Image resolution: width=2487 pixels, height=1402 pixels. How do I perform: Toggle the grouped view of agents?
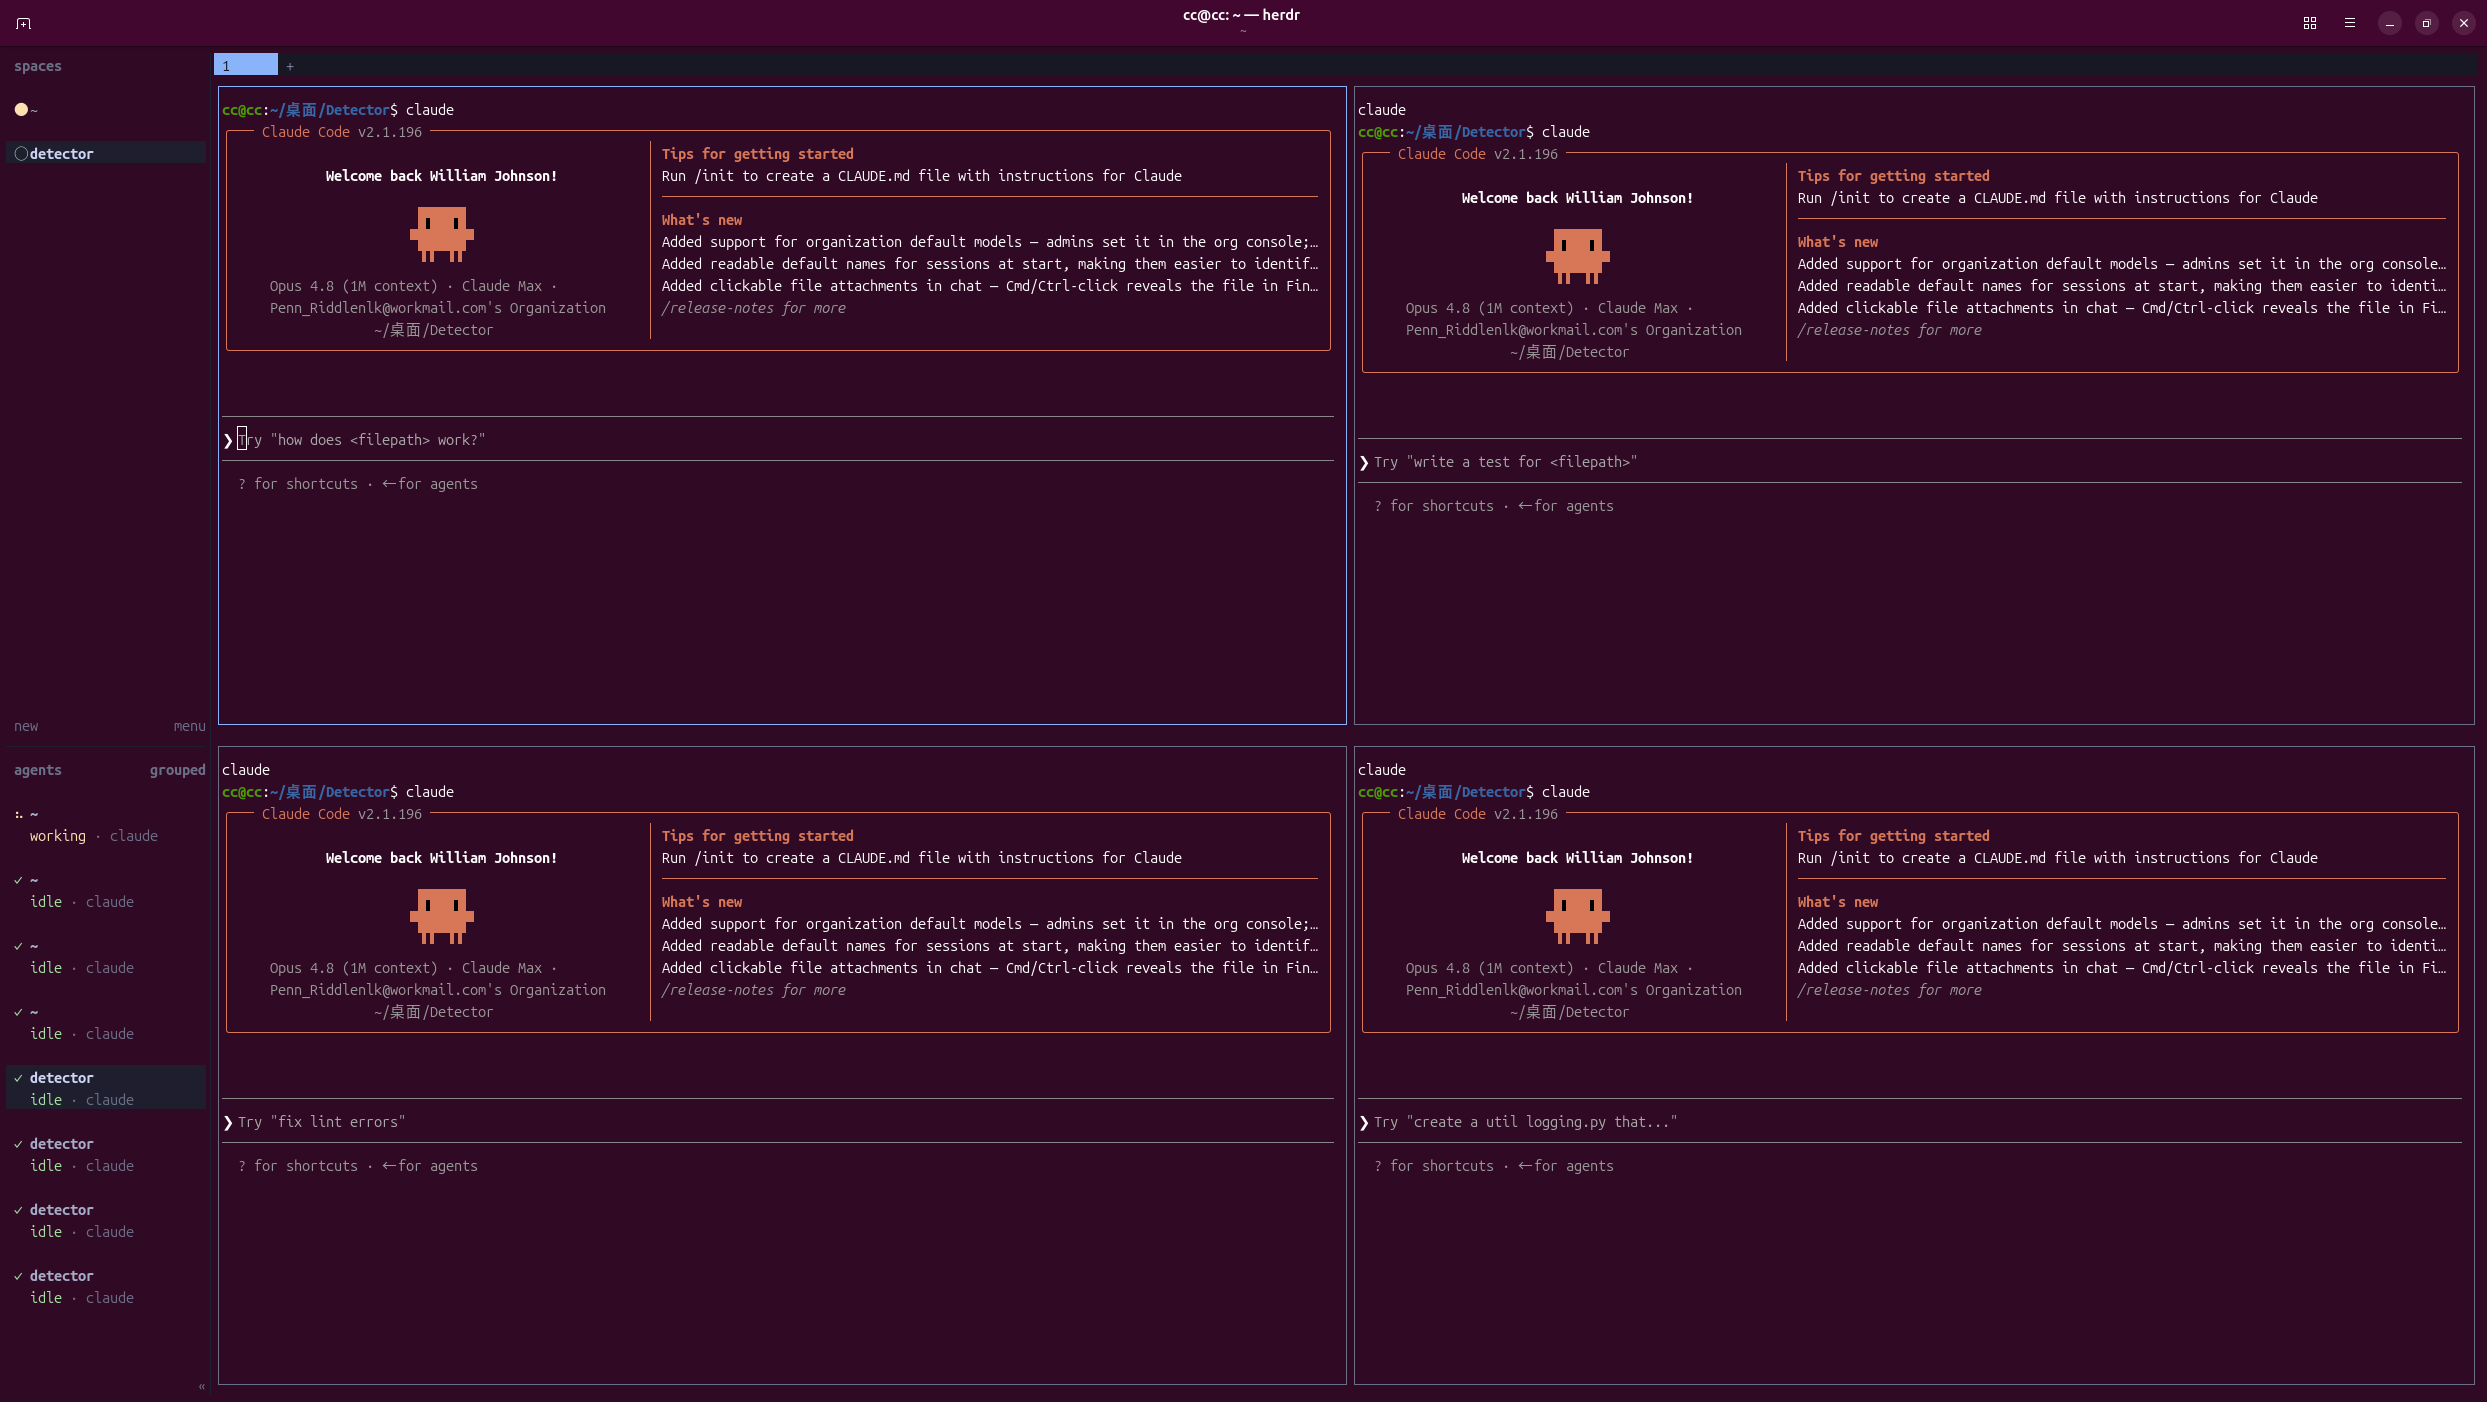point(177,770)
